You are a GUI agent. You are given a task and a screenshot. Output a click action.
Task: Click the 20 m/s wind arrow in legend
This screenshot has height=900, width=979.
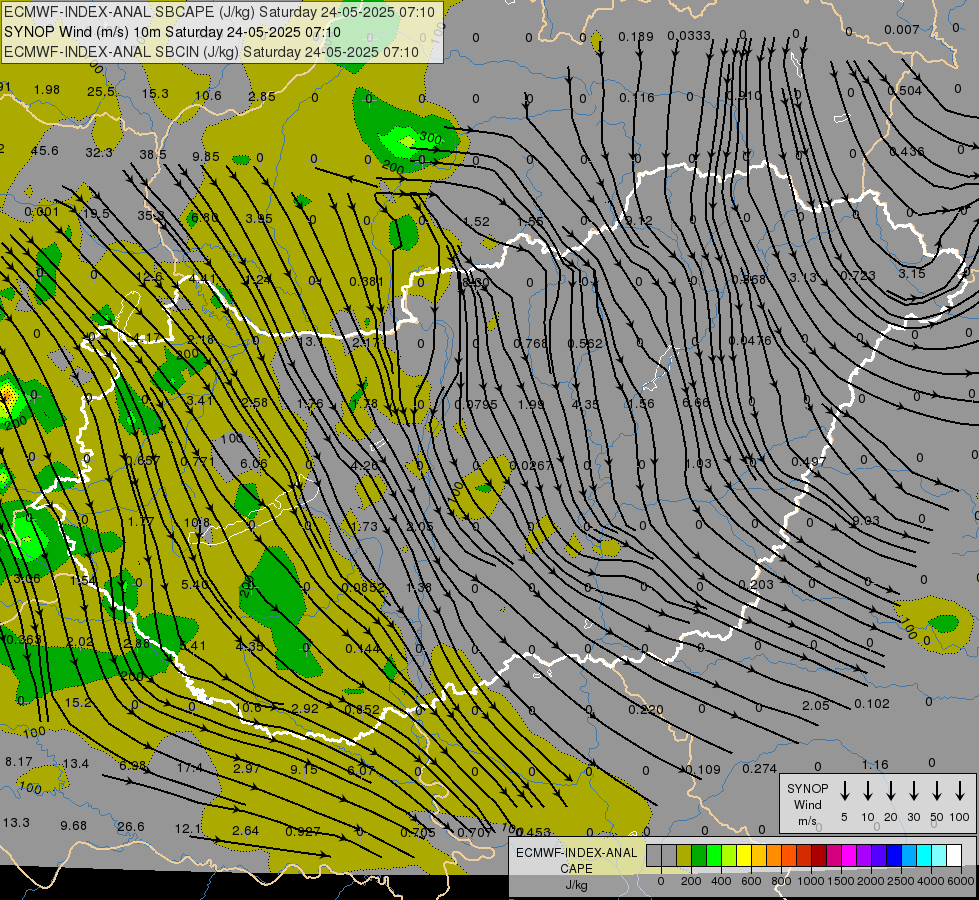pyautogui.click(x=890, y=790)
